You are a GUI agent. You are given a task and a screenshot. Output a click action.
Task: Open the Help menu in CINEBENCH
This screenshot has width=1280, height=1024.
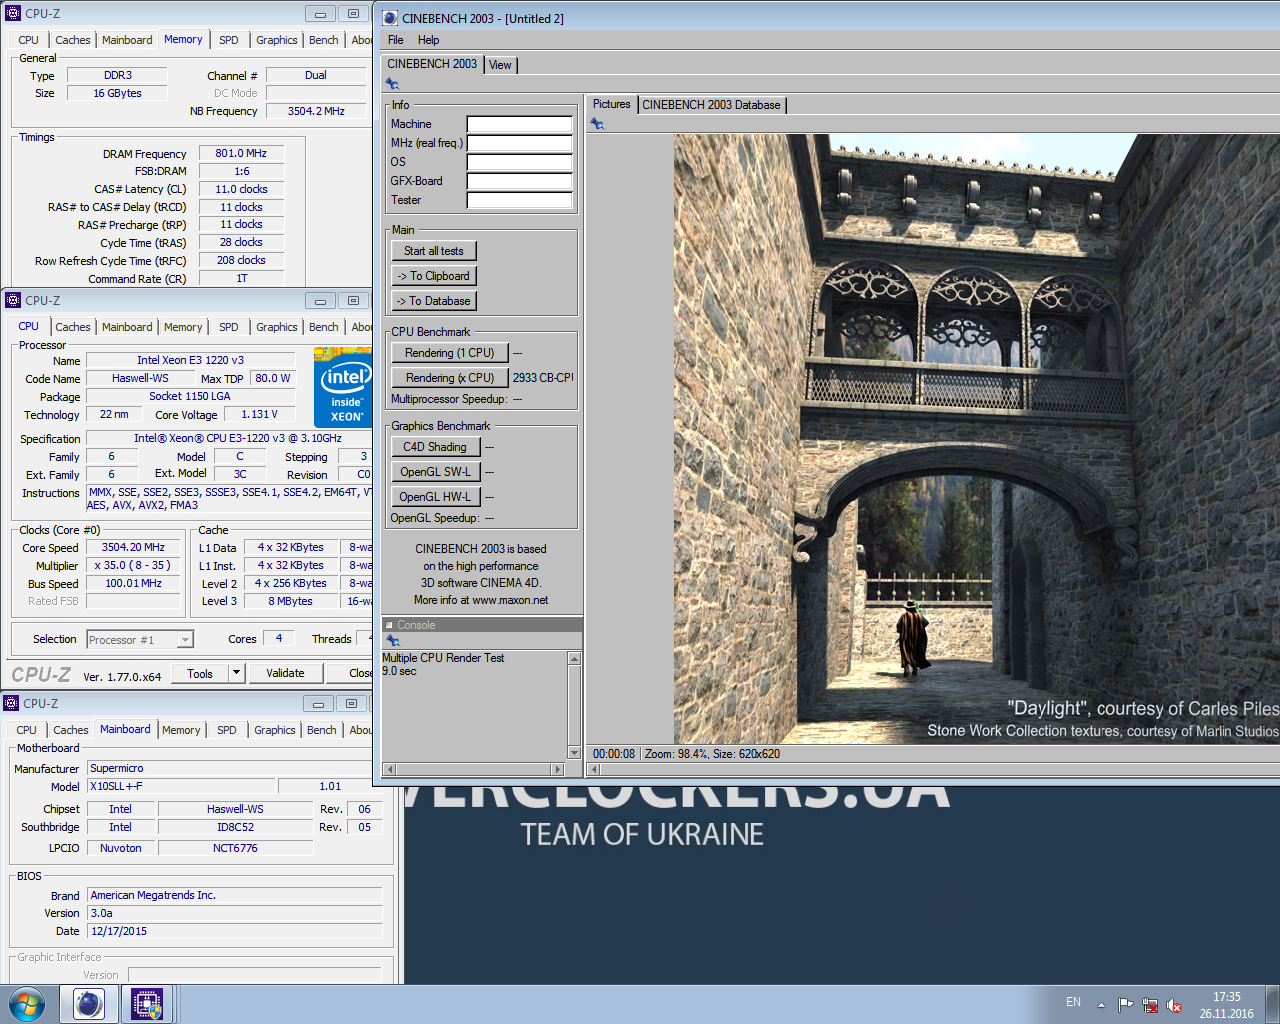pyautogui.click(x=429, y=40)
